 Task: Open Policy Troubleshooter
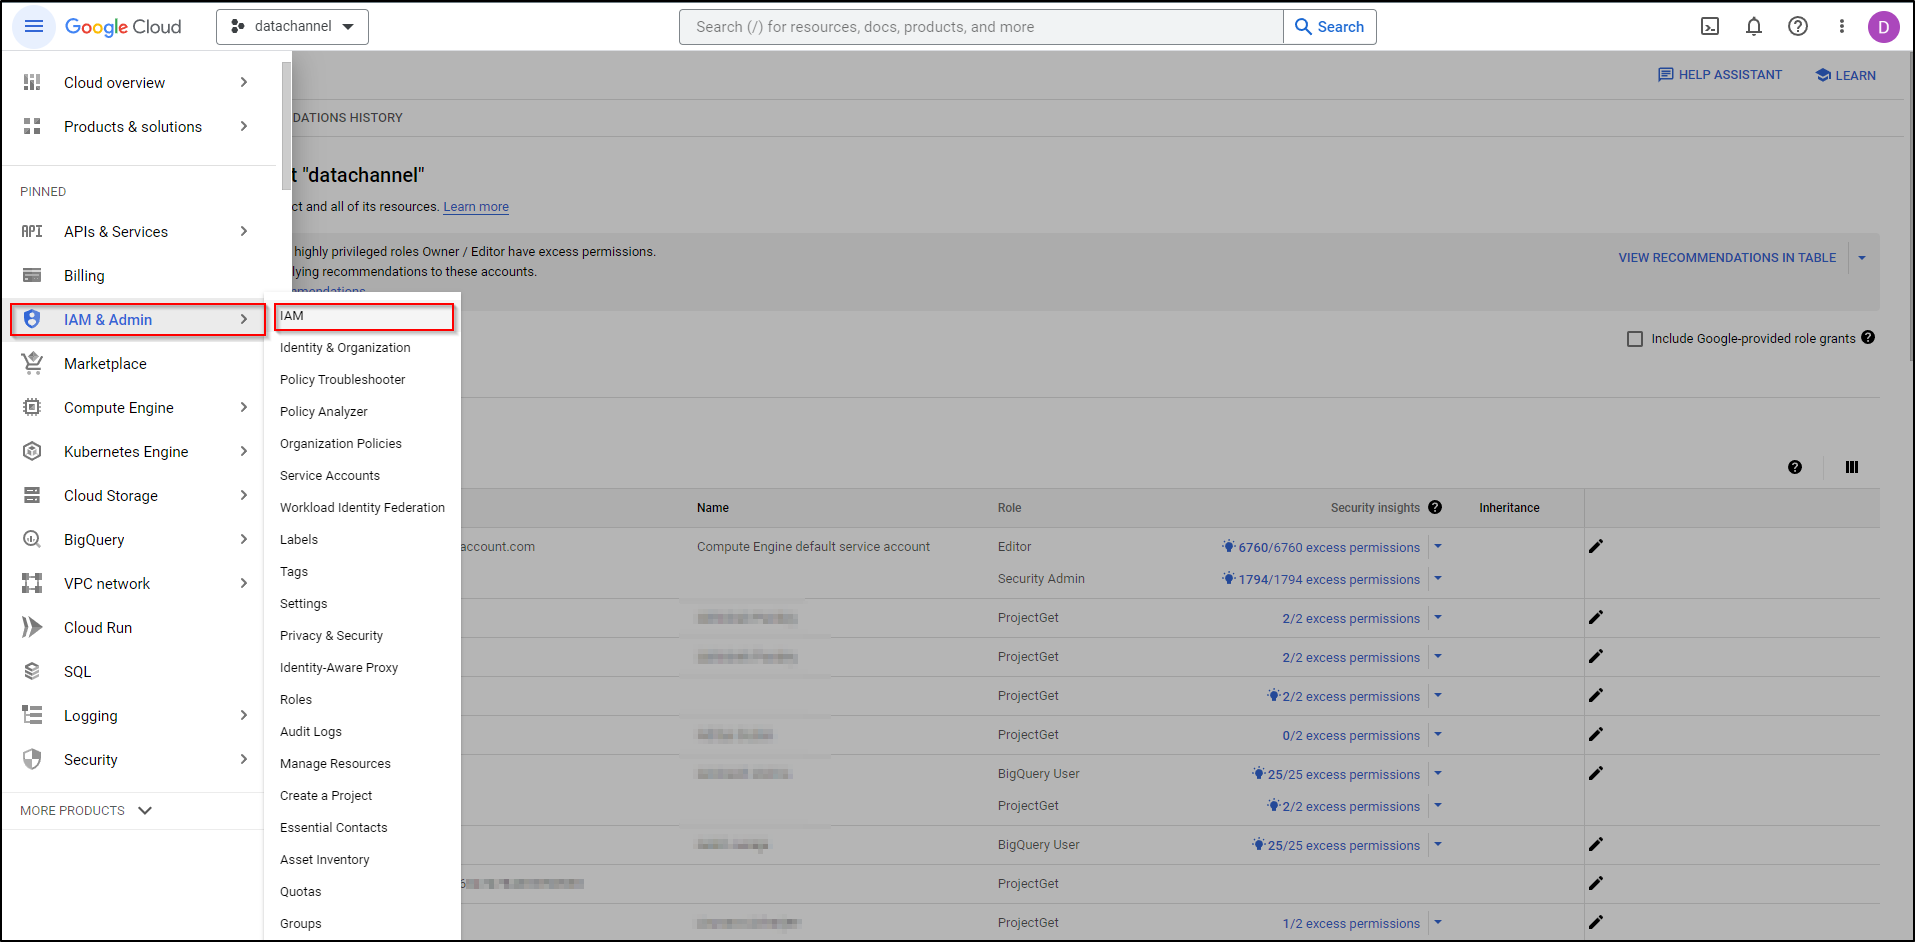coord(342,380)
